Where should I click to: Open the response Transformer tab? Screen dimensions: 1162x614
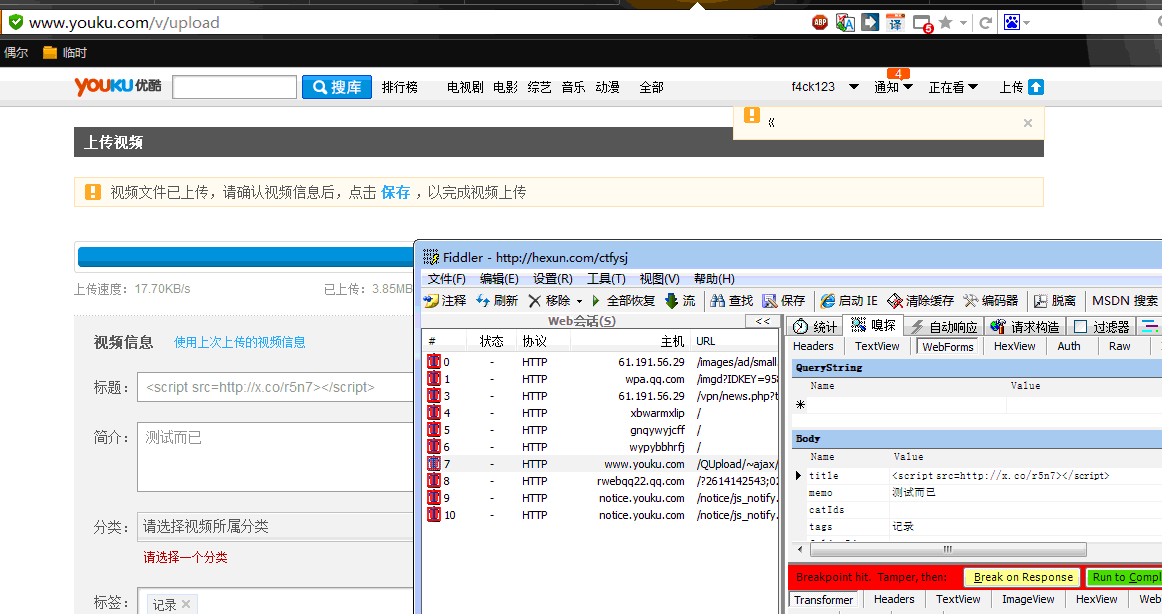823,600
